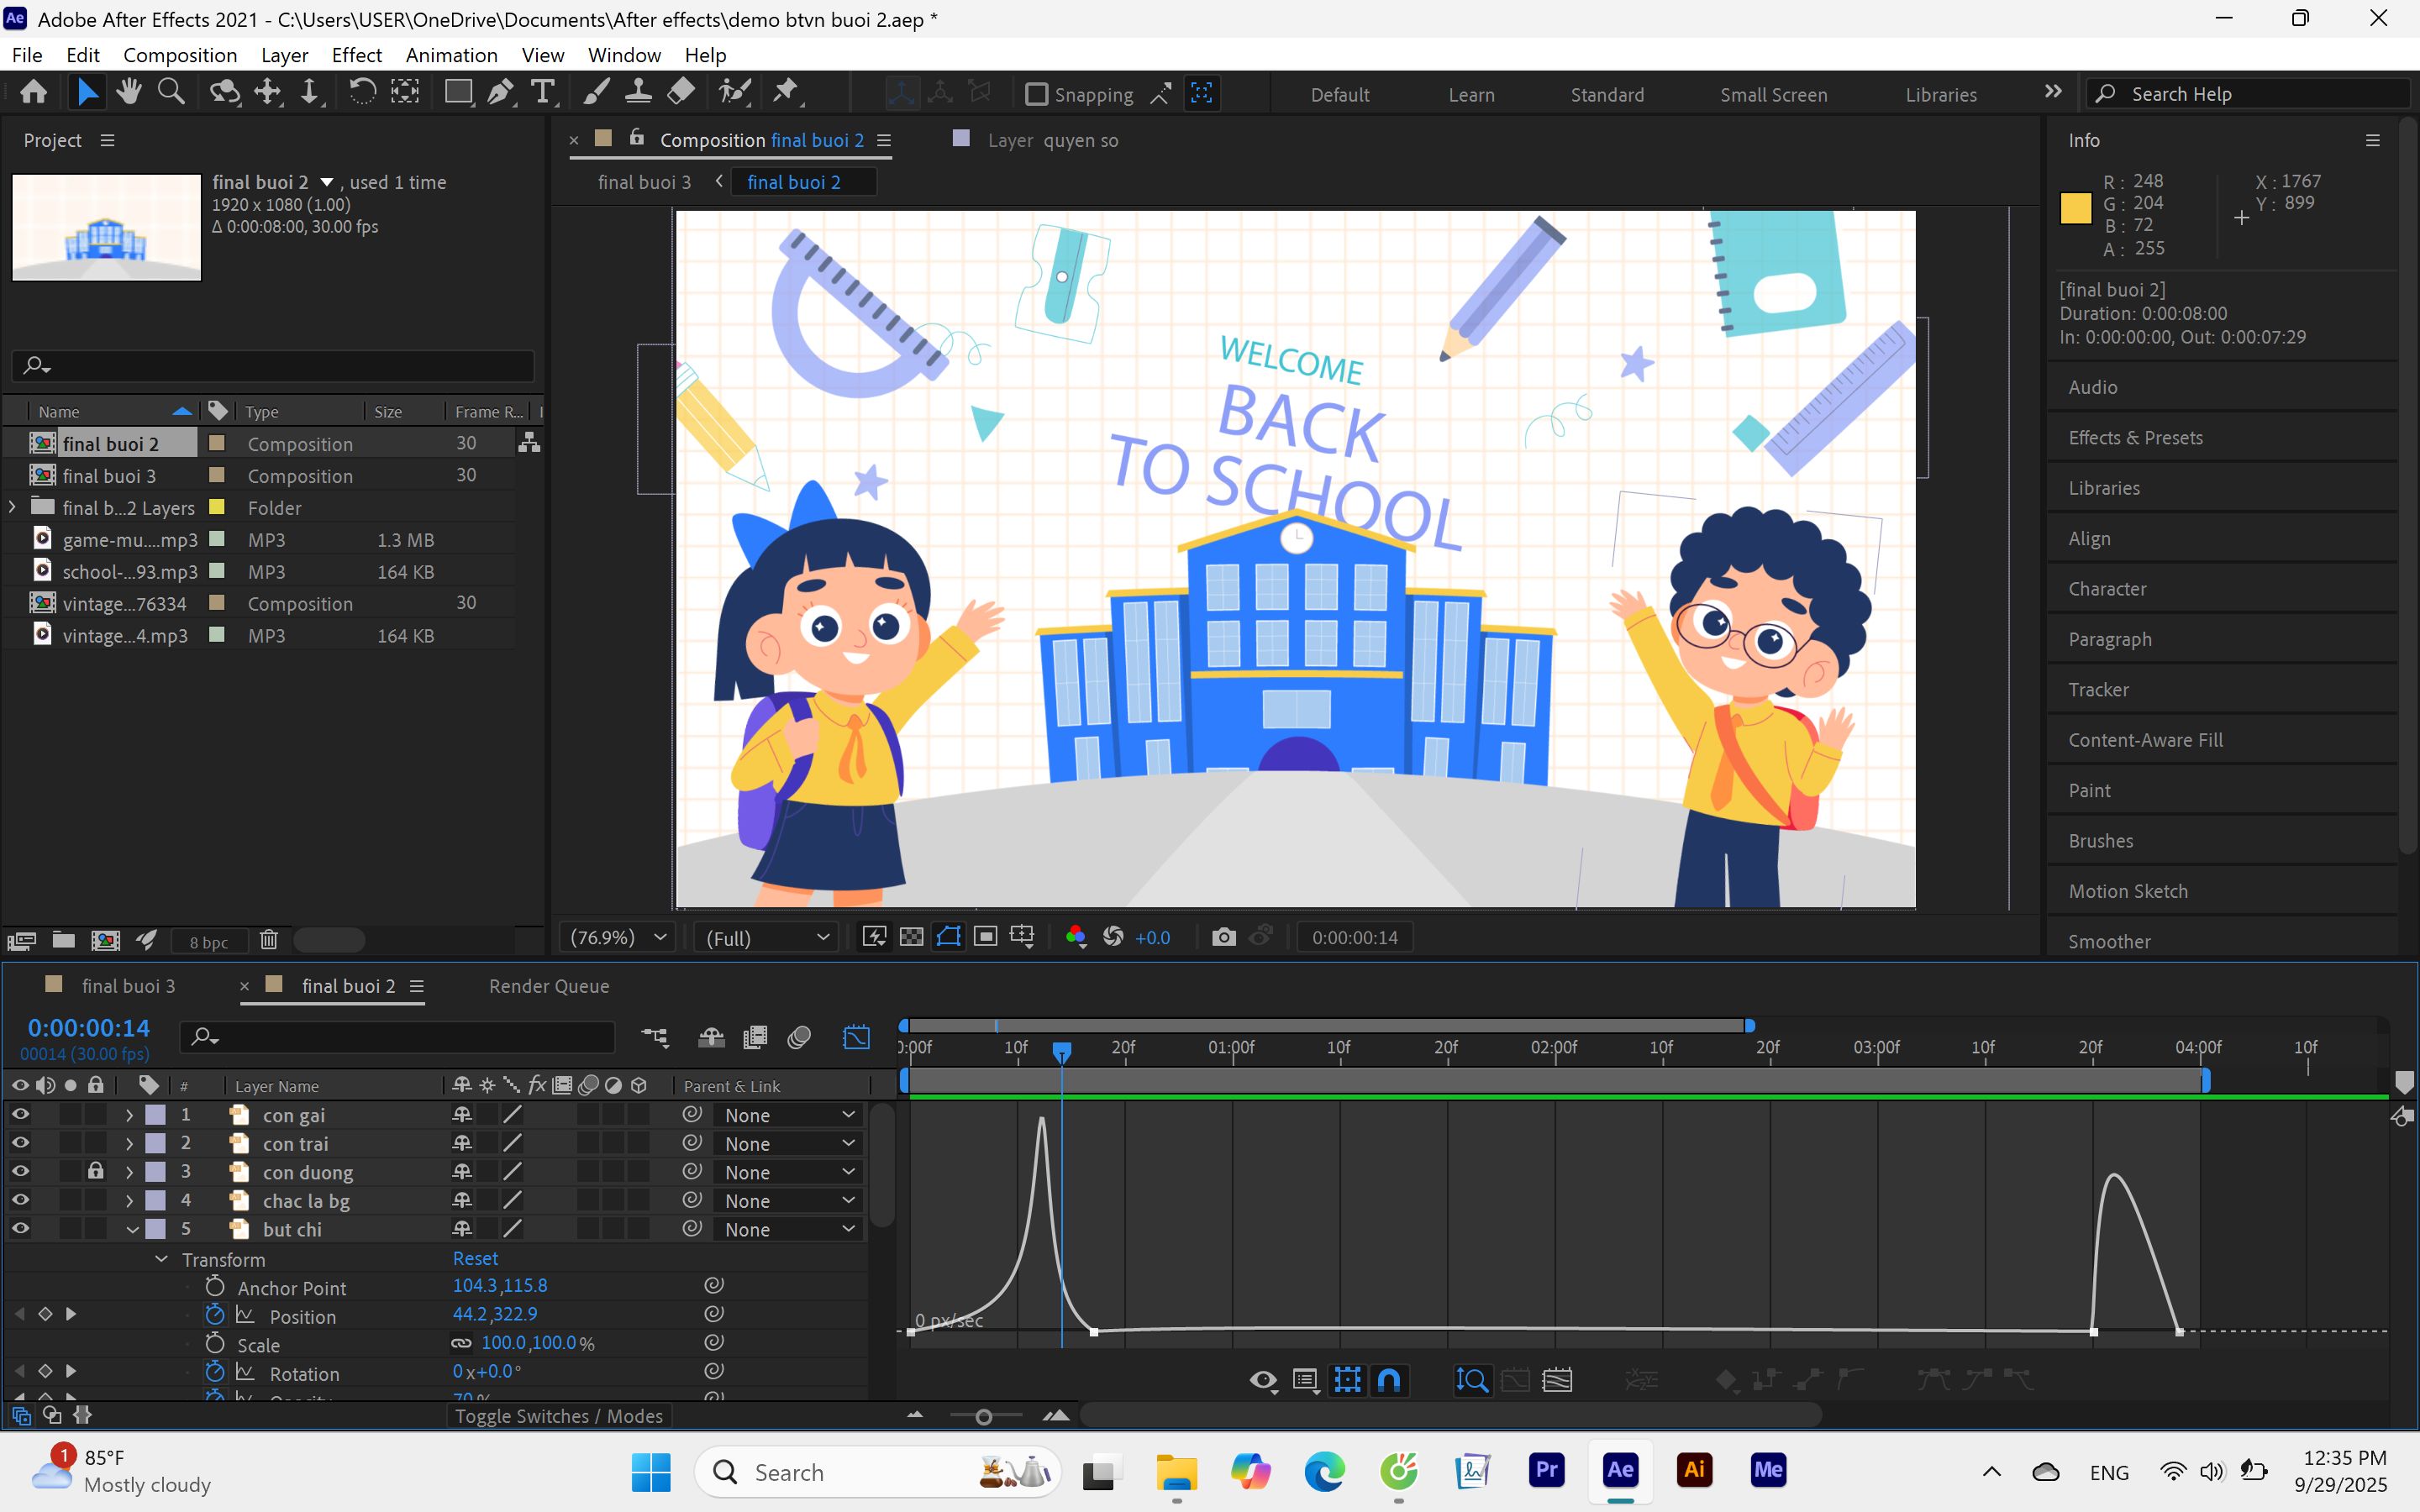Hide the con gai layer
The height and width of the screenshot is (1512, 2420).
(20, 1114)
